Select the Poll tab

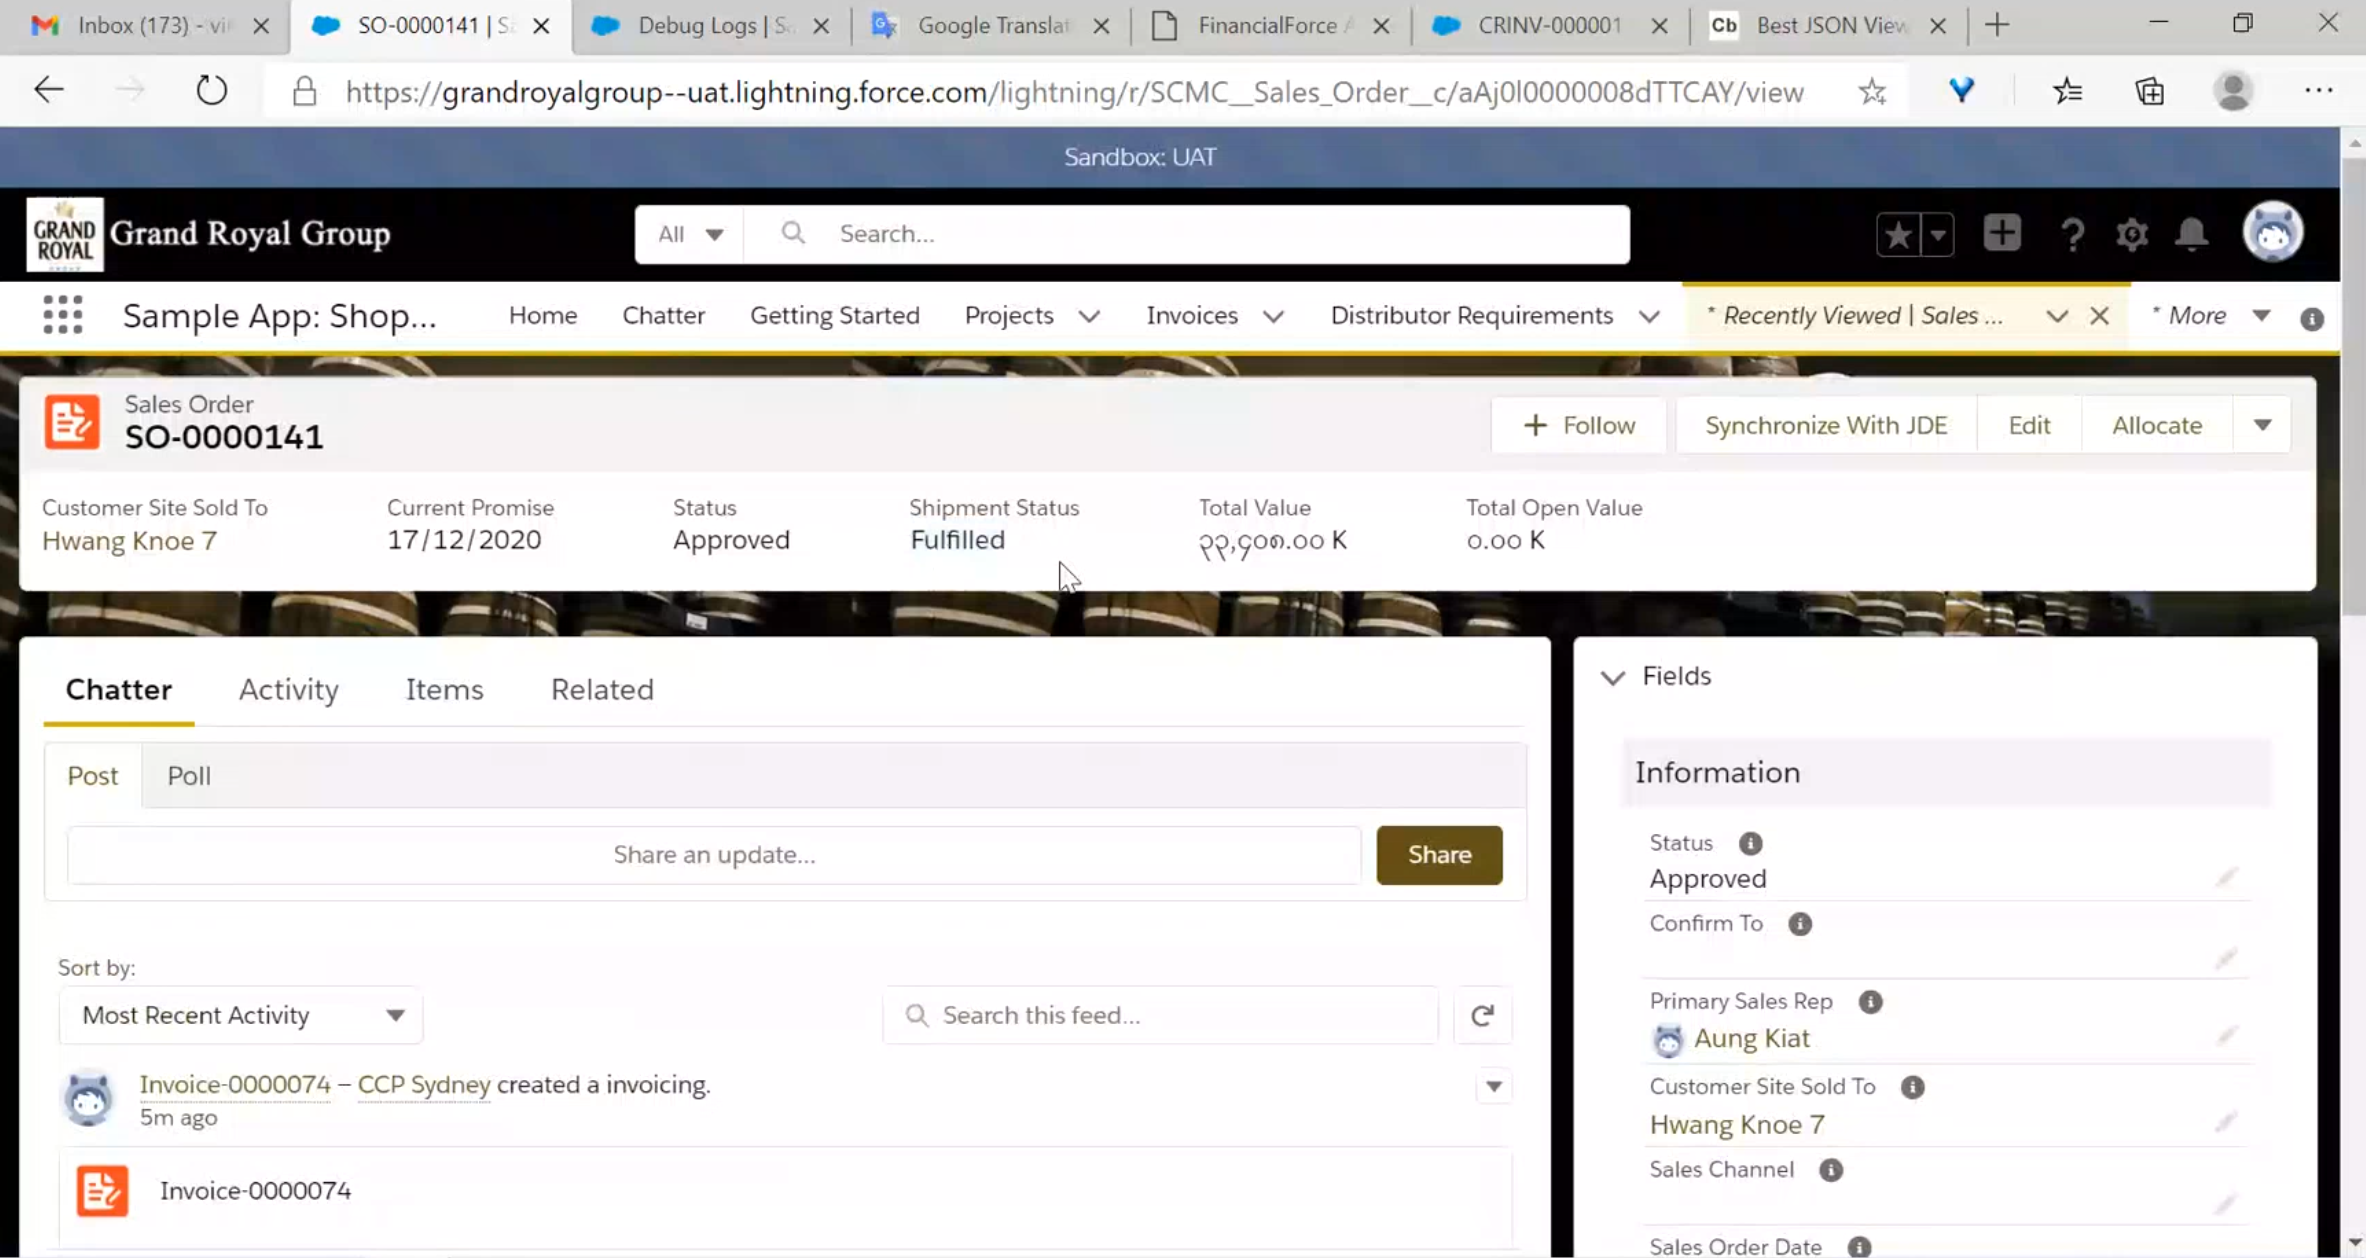point(188,776)
